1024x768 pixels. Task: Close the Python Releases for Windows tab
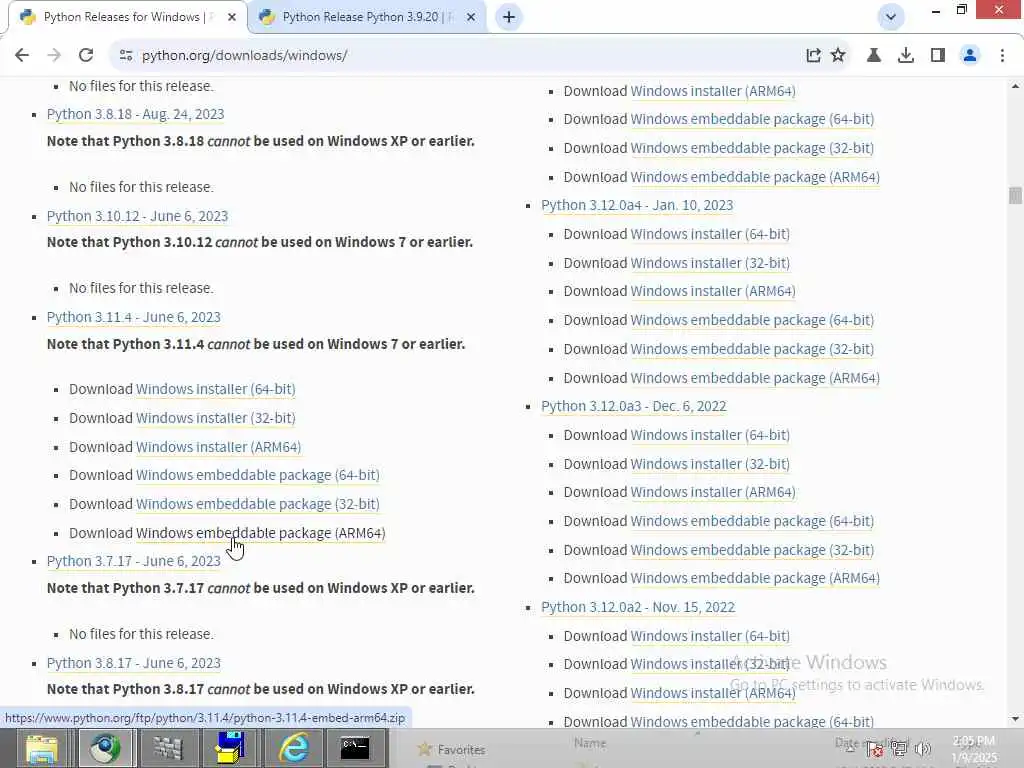tap(232, 17)
